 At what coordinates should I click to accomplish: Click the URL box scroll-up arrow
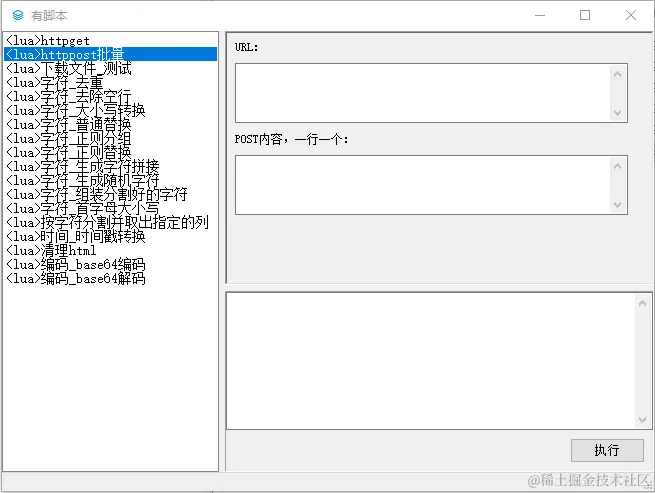618,74
